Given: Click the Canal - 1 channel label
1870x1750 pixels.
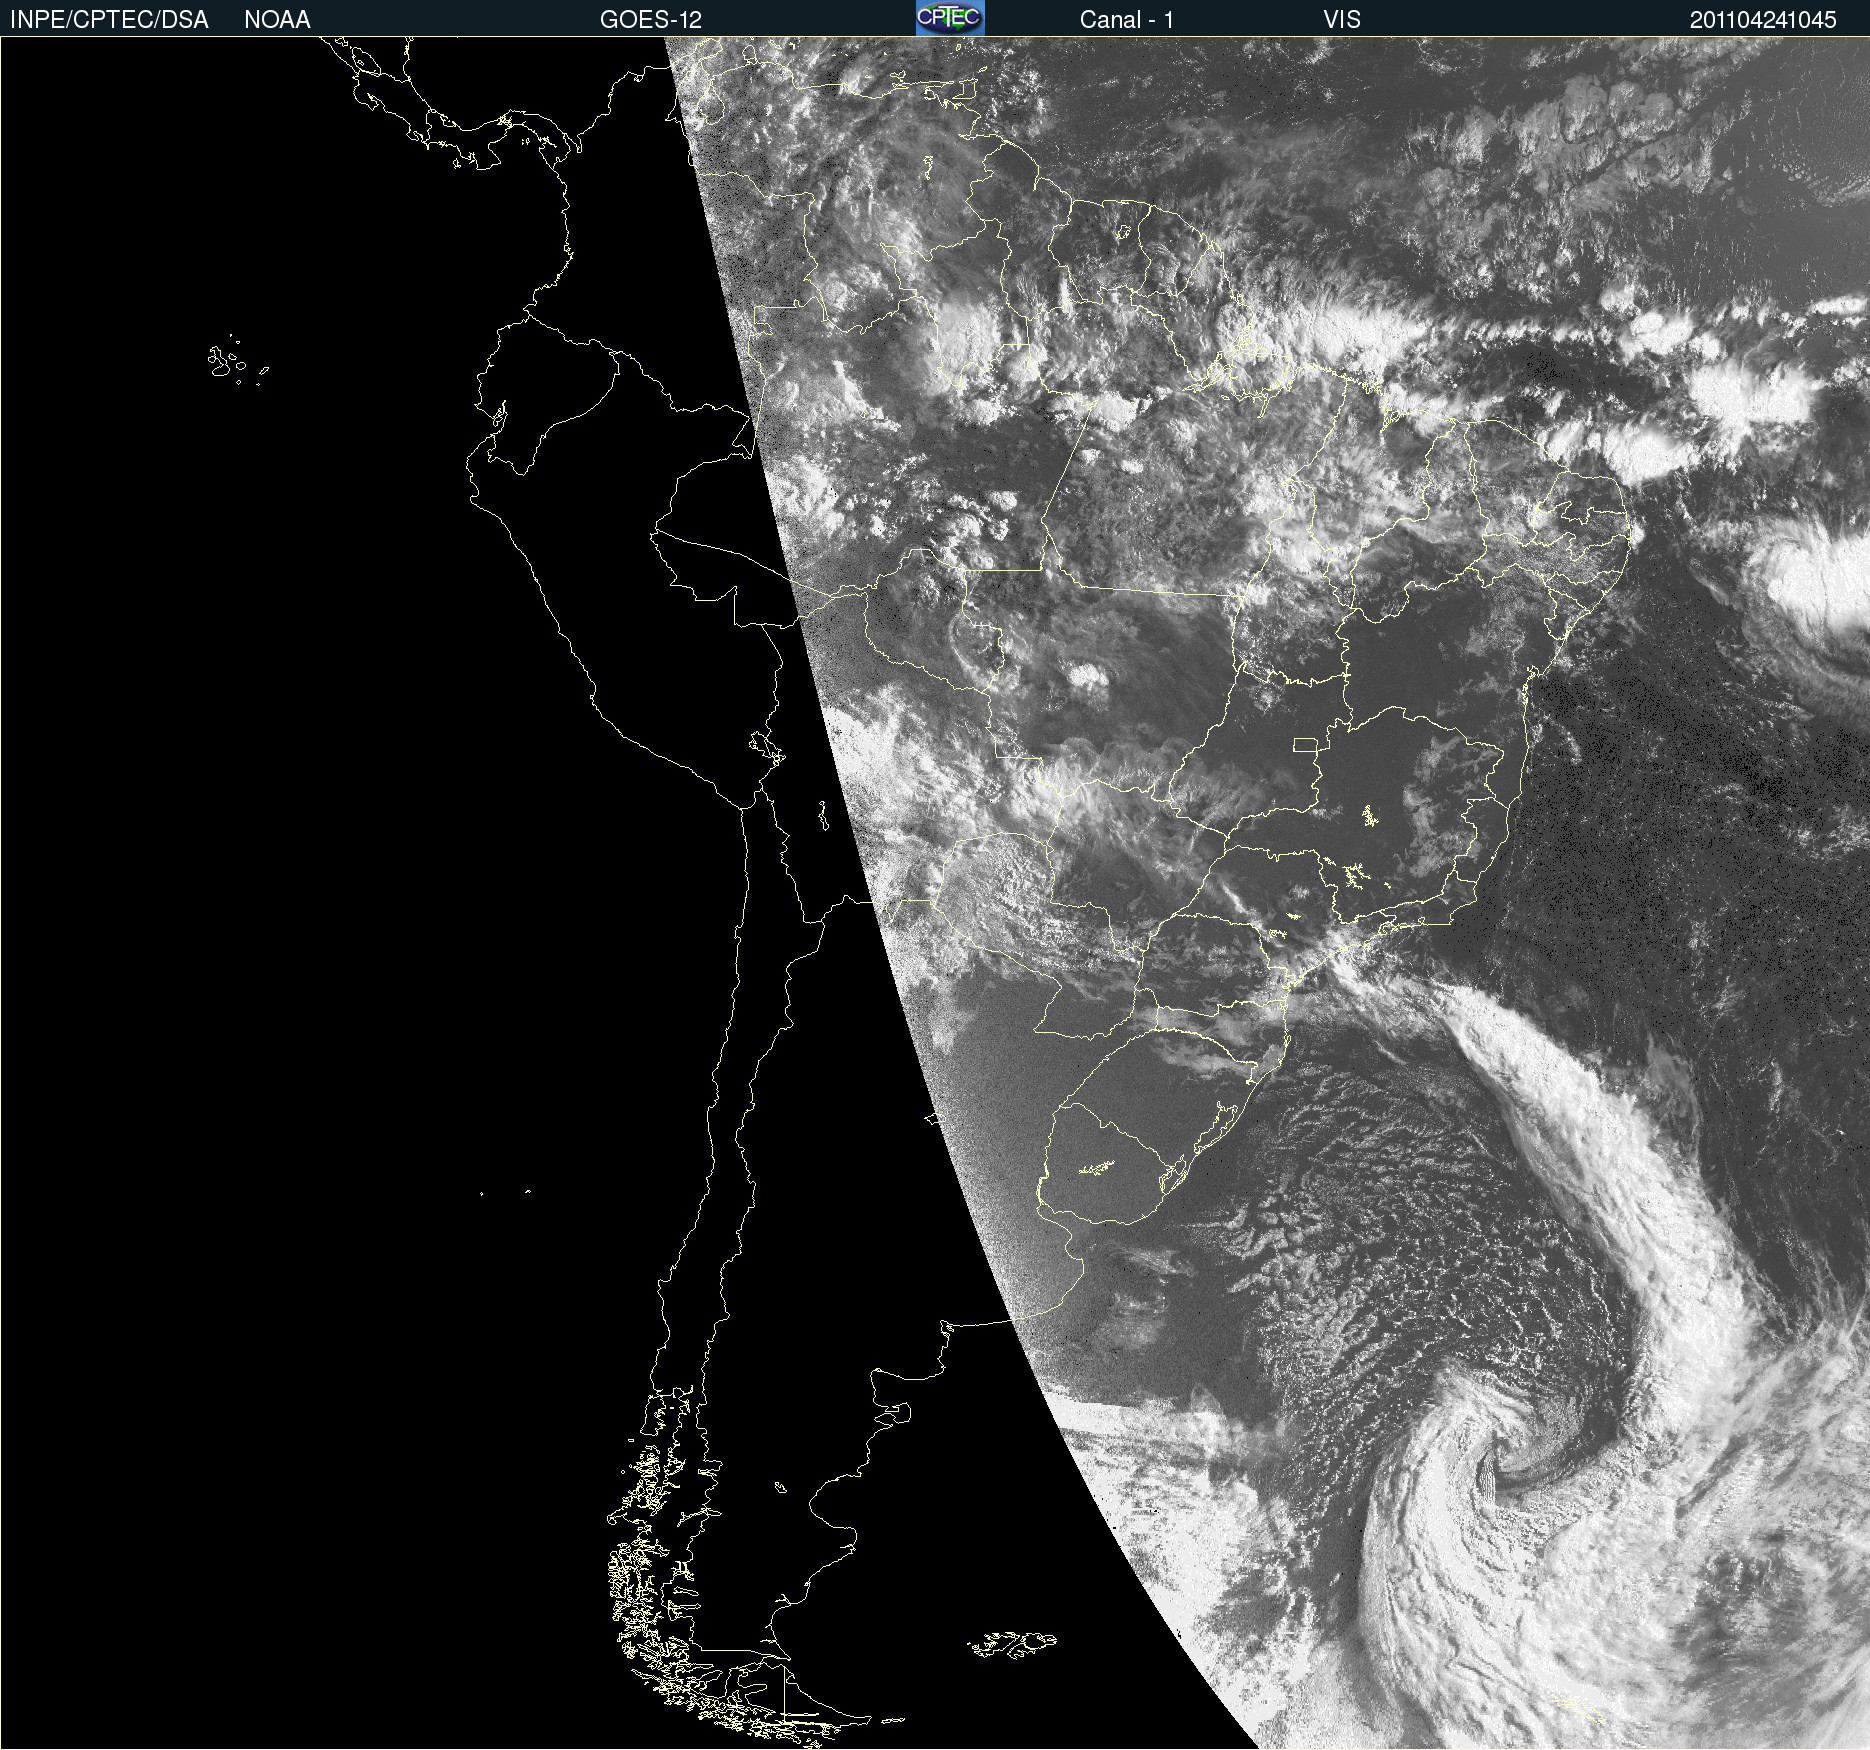Looking at the screenshot, I should point(1126,20).
